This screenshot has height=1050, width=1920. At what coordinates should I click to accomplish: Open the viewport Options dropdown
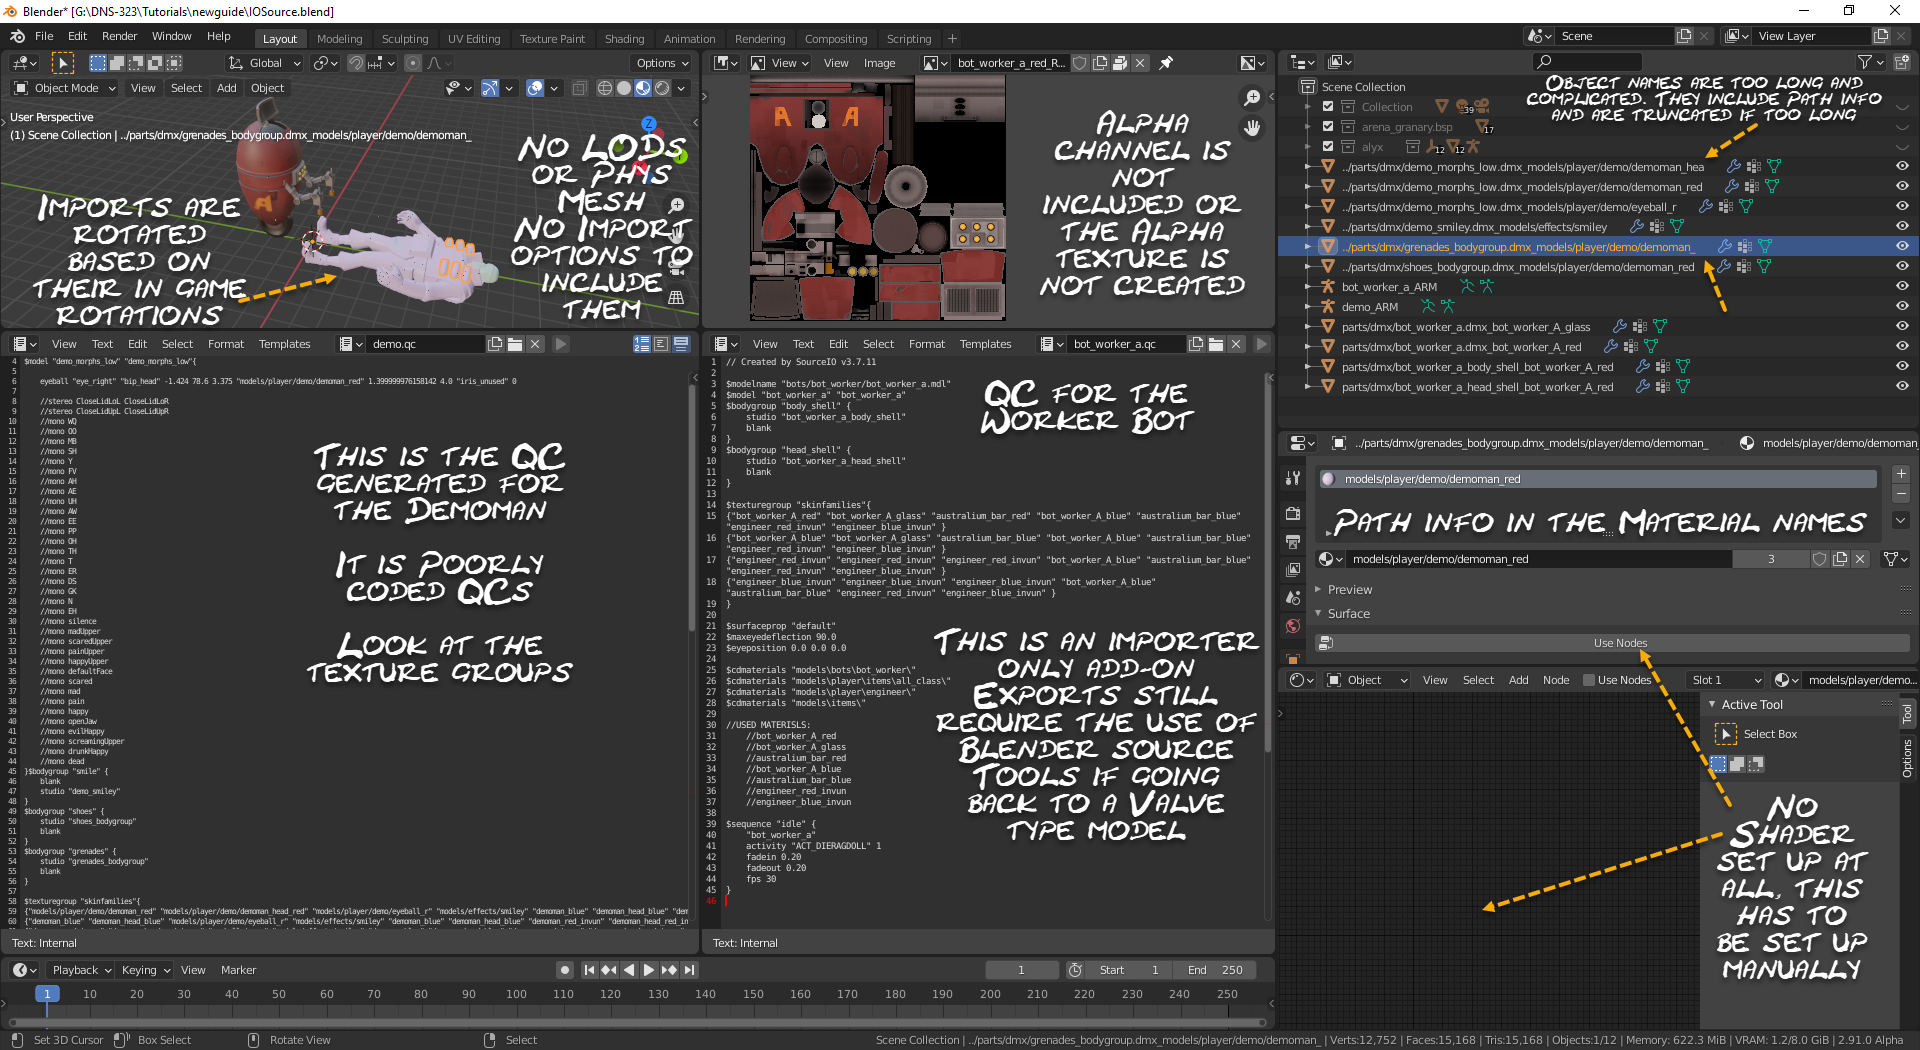[662, 63]
